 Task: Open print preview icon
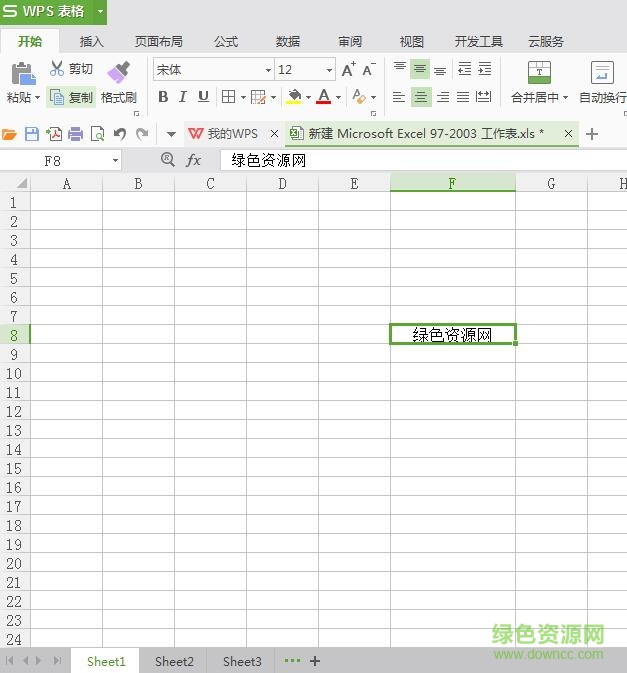point(98,134)
